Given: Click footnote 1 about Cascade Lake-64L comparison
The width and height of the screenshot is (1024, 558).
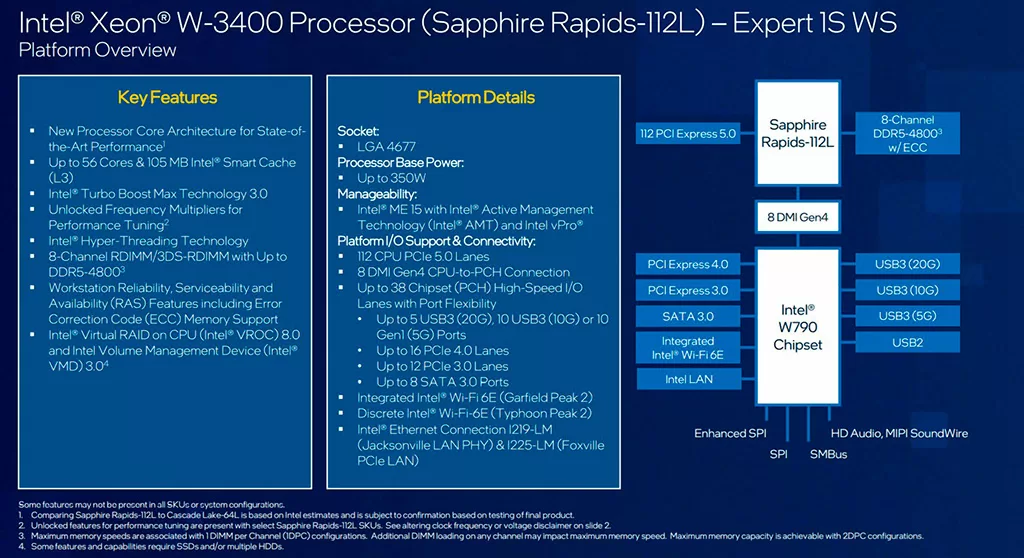Looking at the screenshot, I should 296,515.
